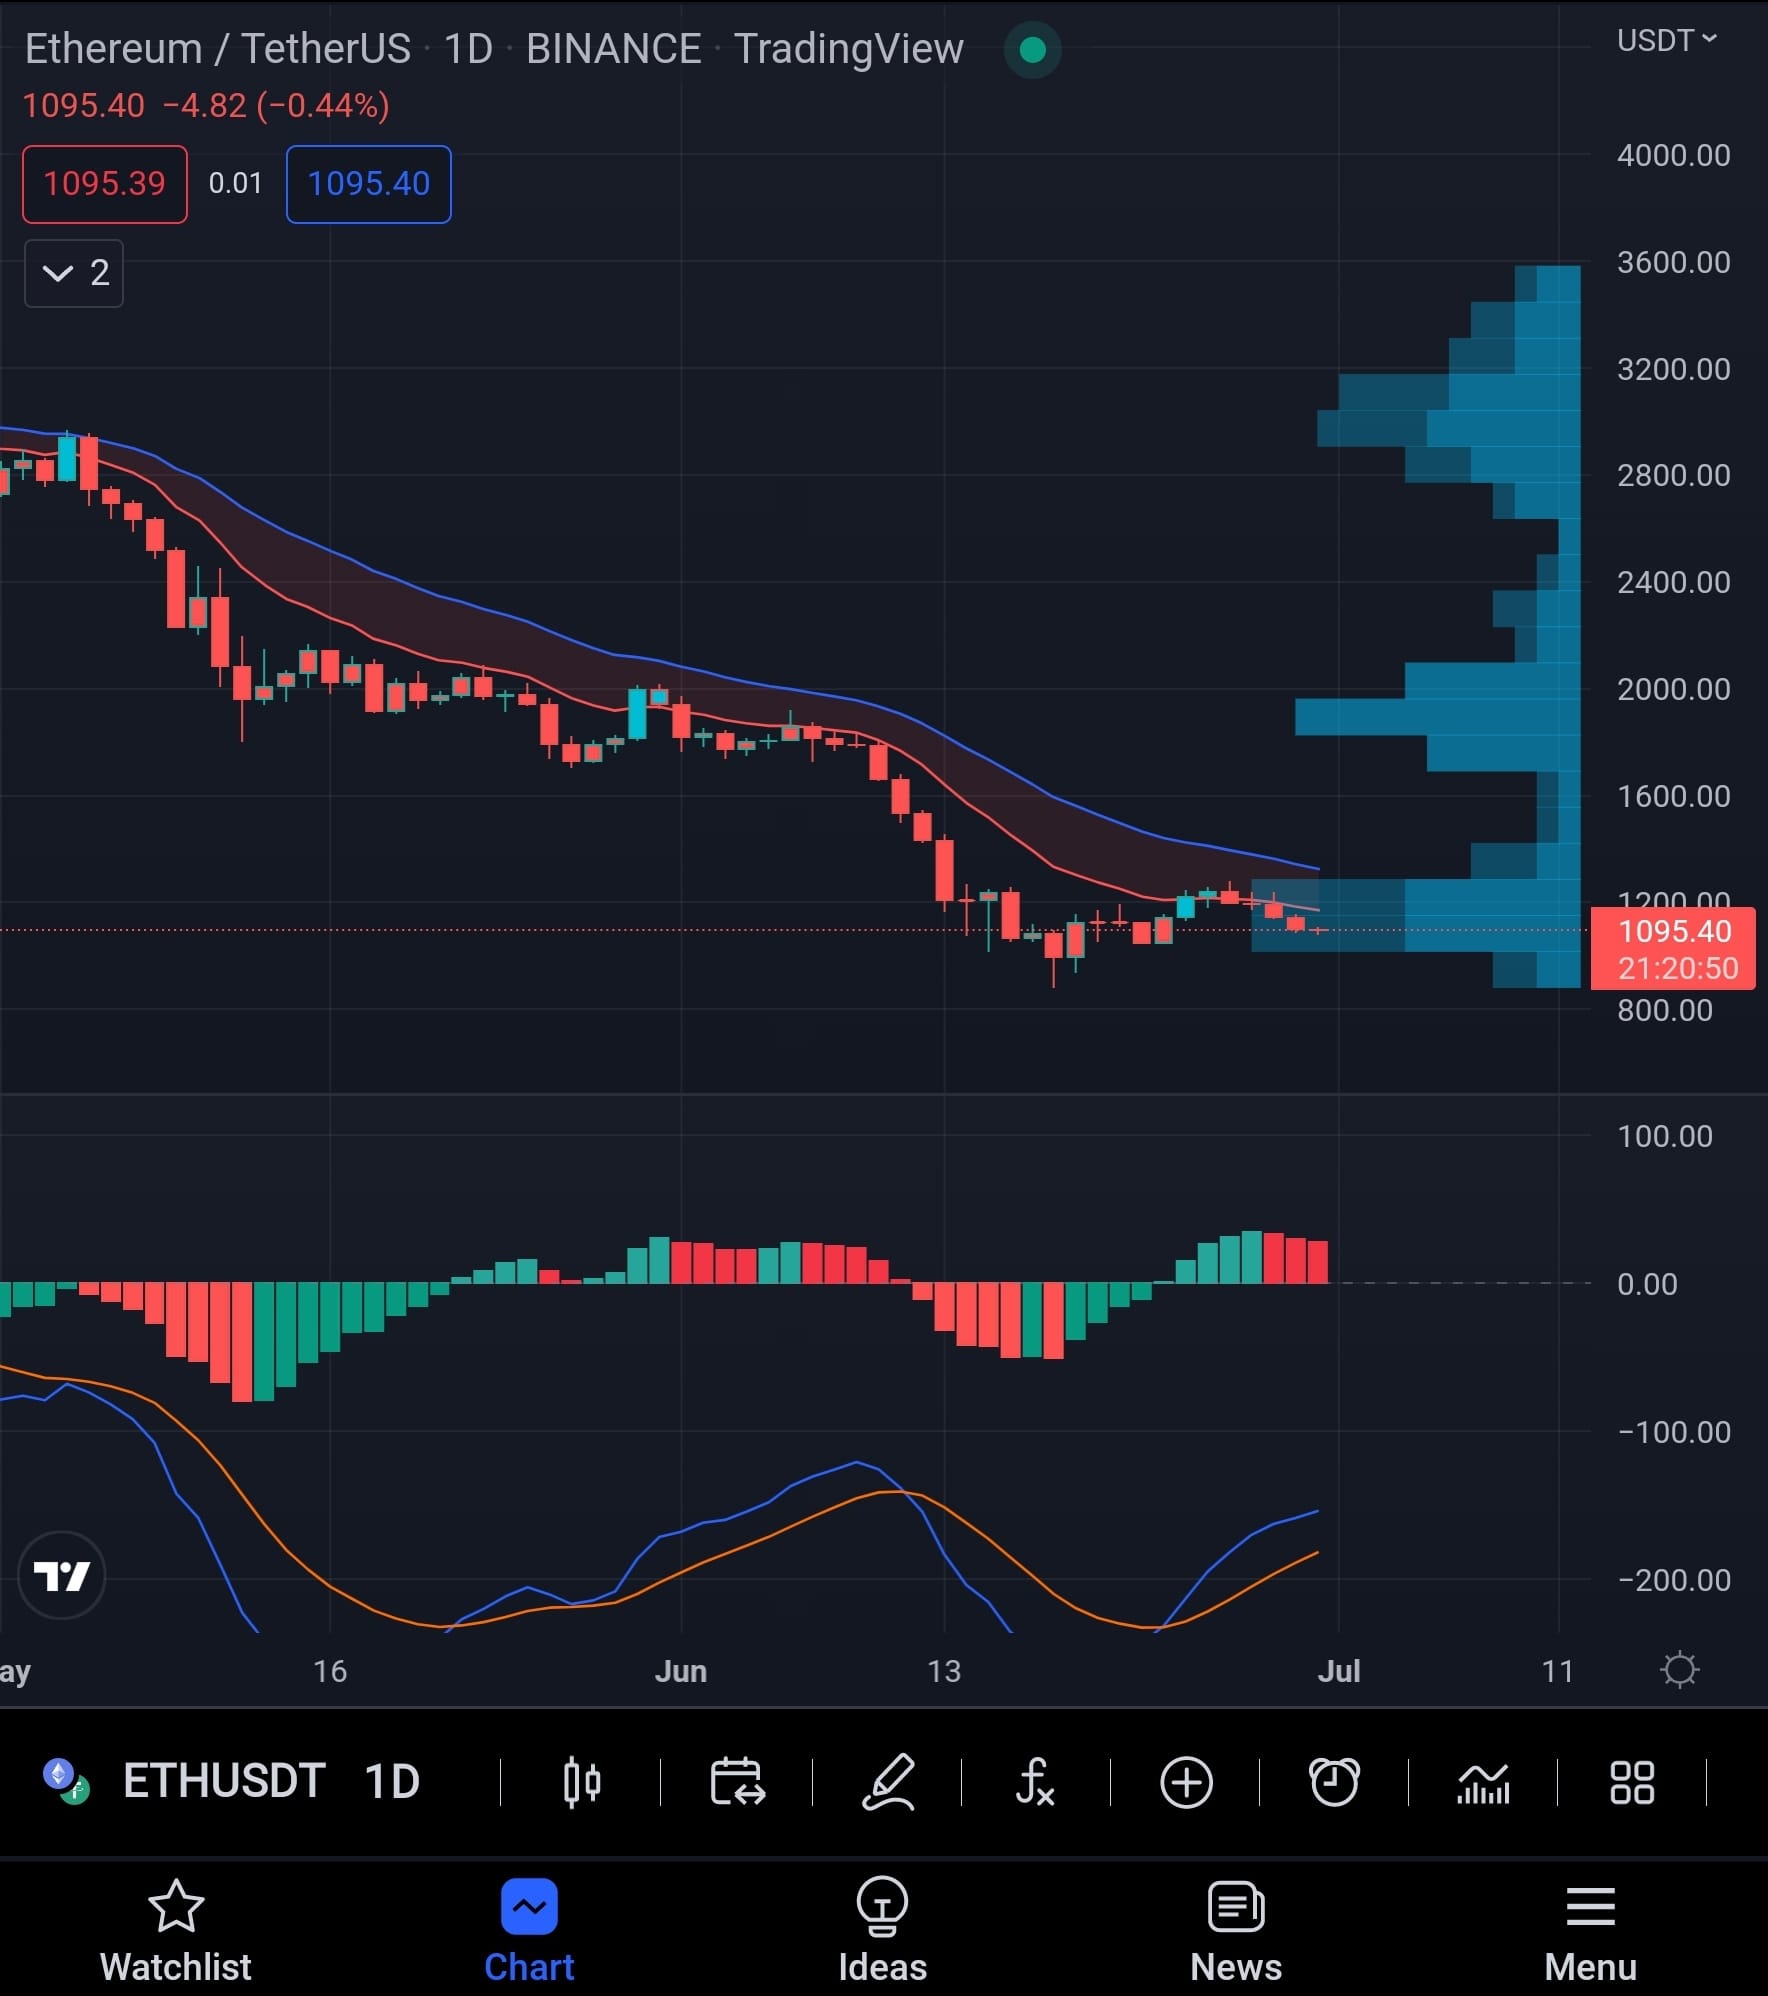Screen dimensions: 1768x1996
Task: Open the USDT currency dropdown
Action: (1667, 40)
